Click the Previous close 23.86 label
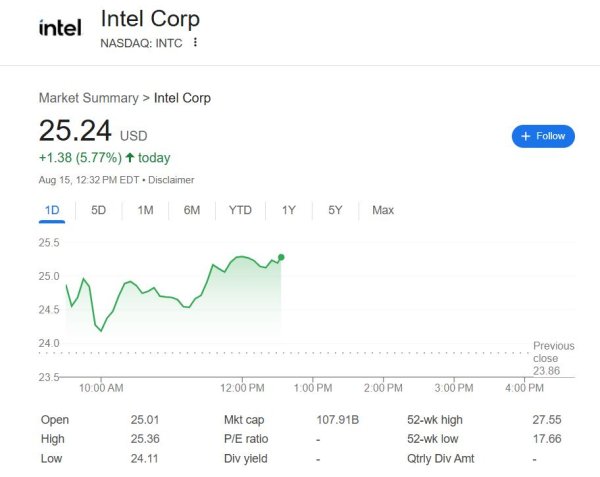Viewport: 600px width, 477px height. (553, 357)
